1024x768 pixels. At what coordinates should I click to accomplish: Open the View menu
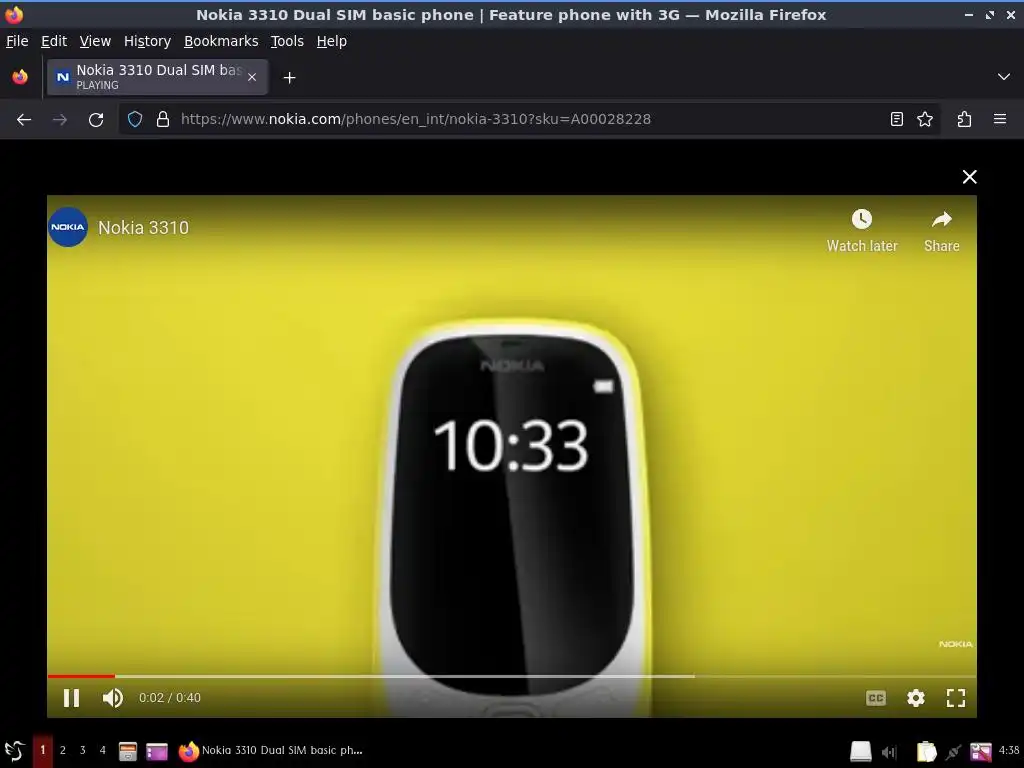95,41
